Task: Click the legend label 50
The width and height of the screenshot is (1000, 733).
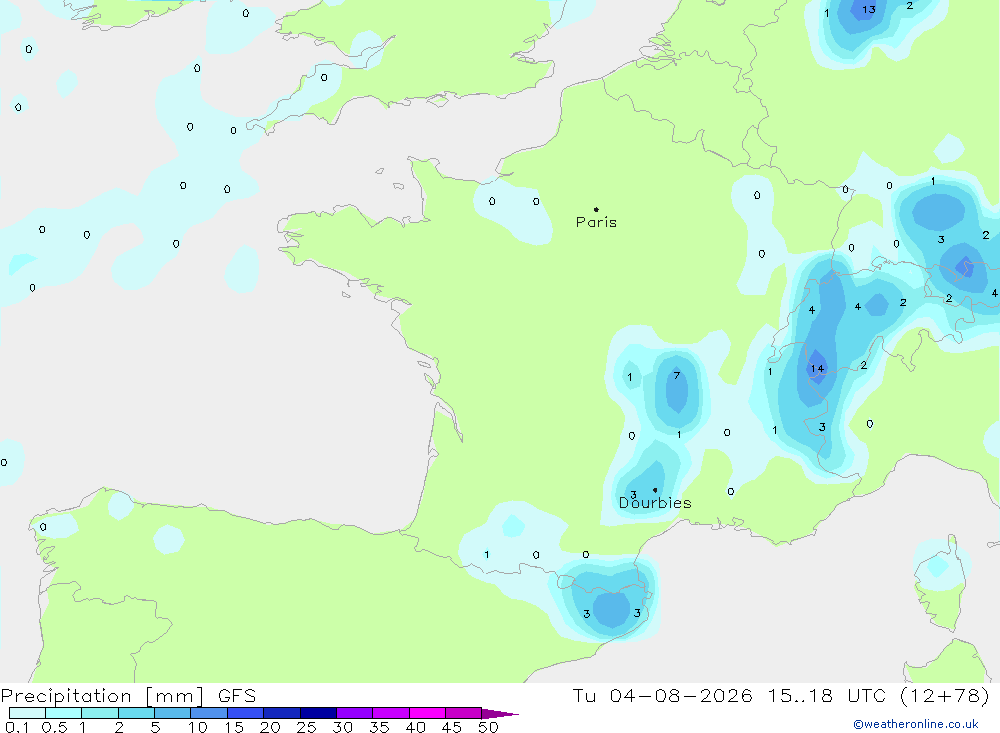Action: click(x=488, y=727)
